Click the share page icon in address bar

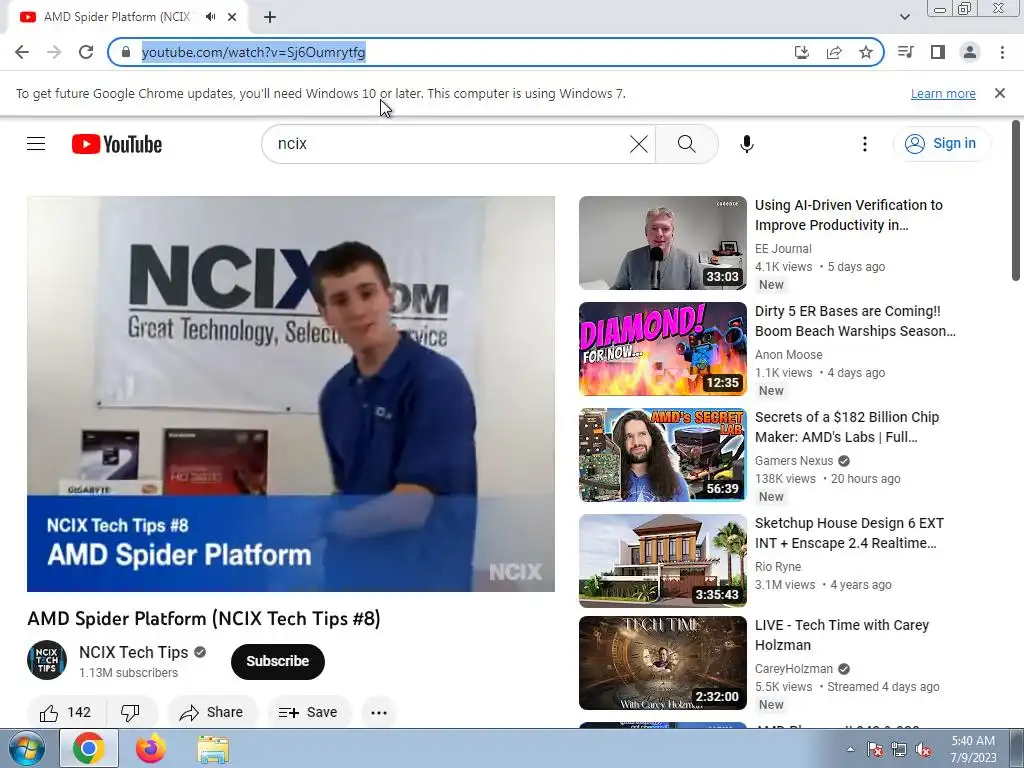click(834, 52)
